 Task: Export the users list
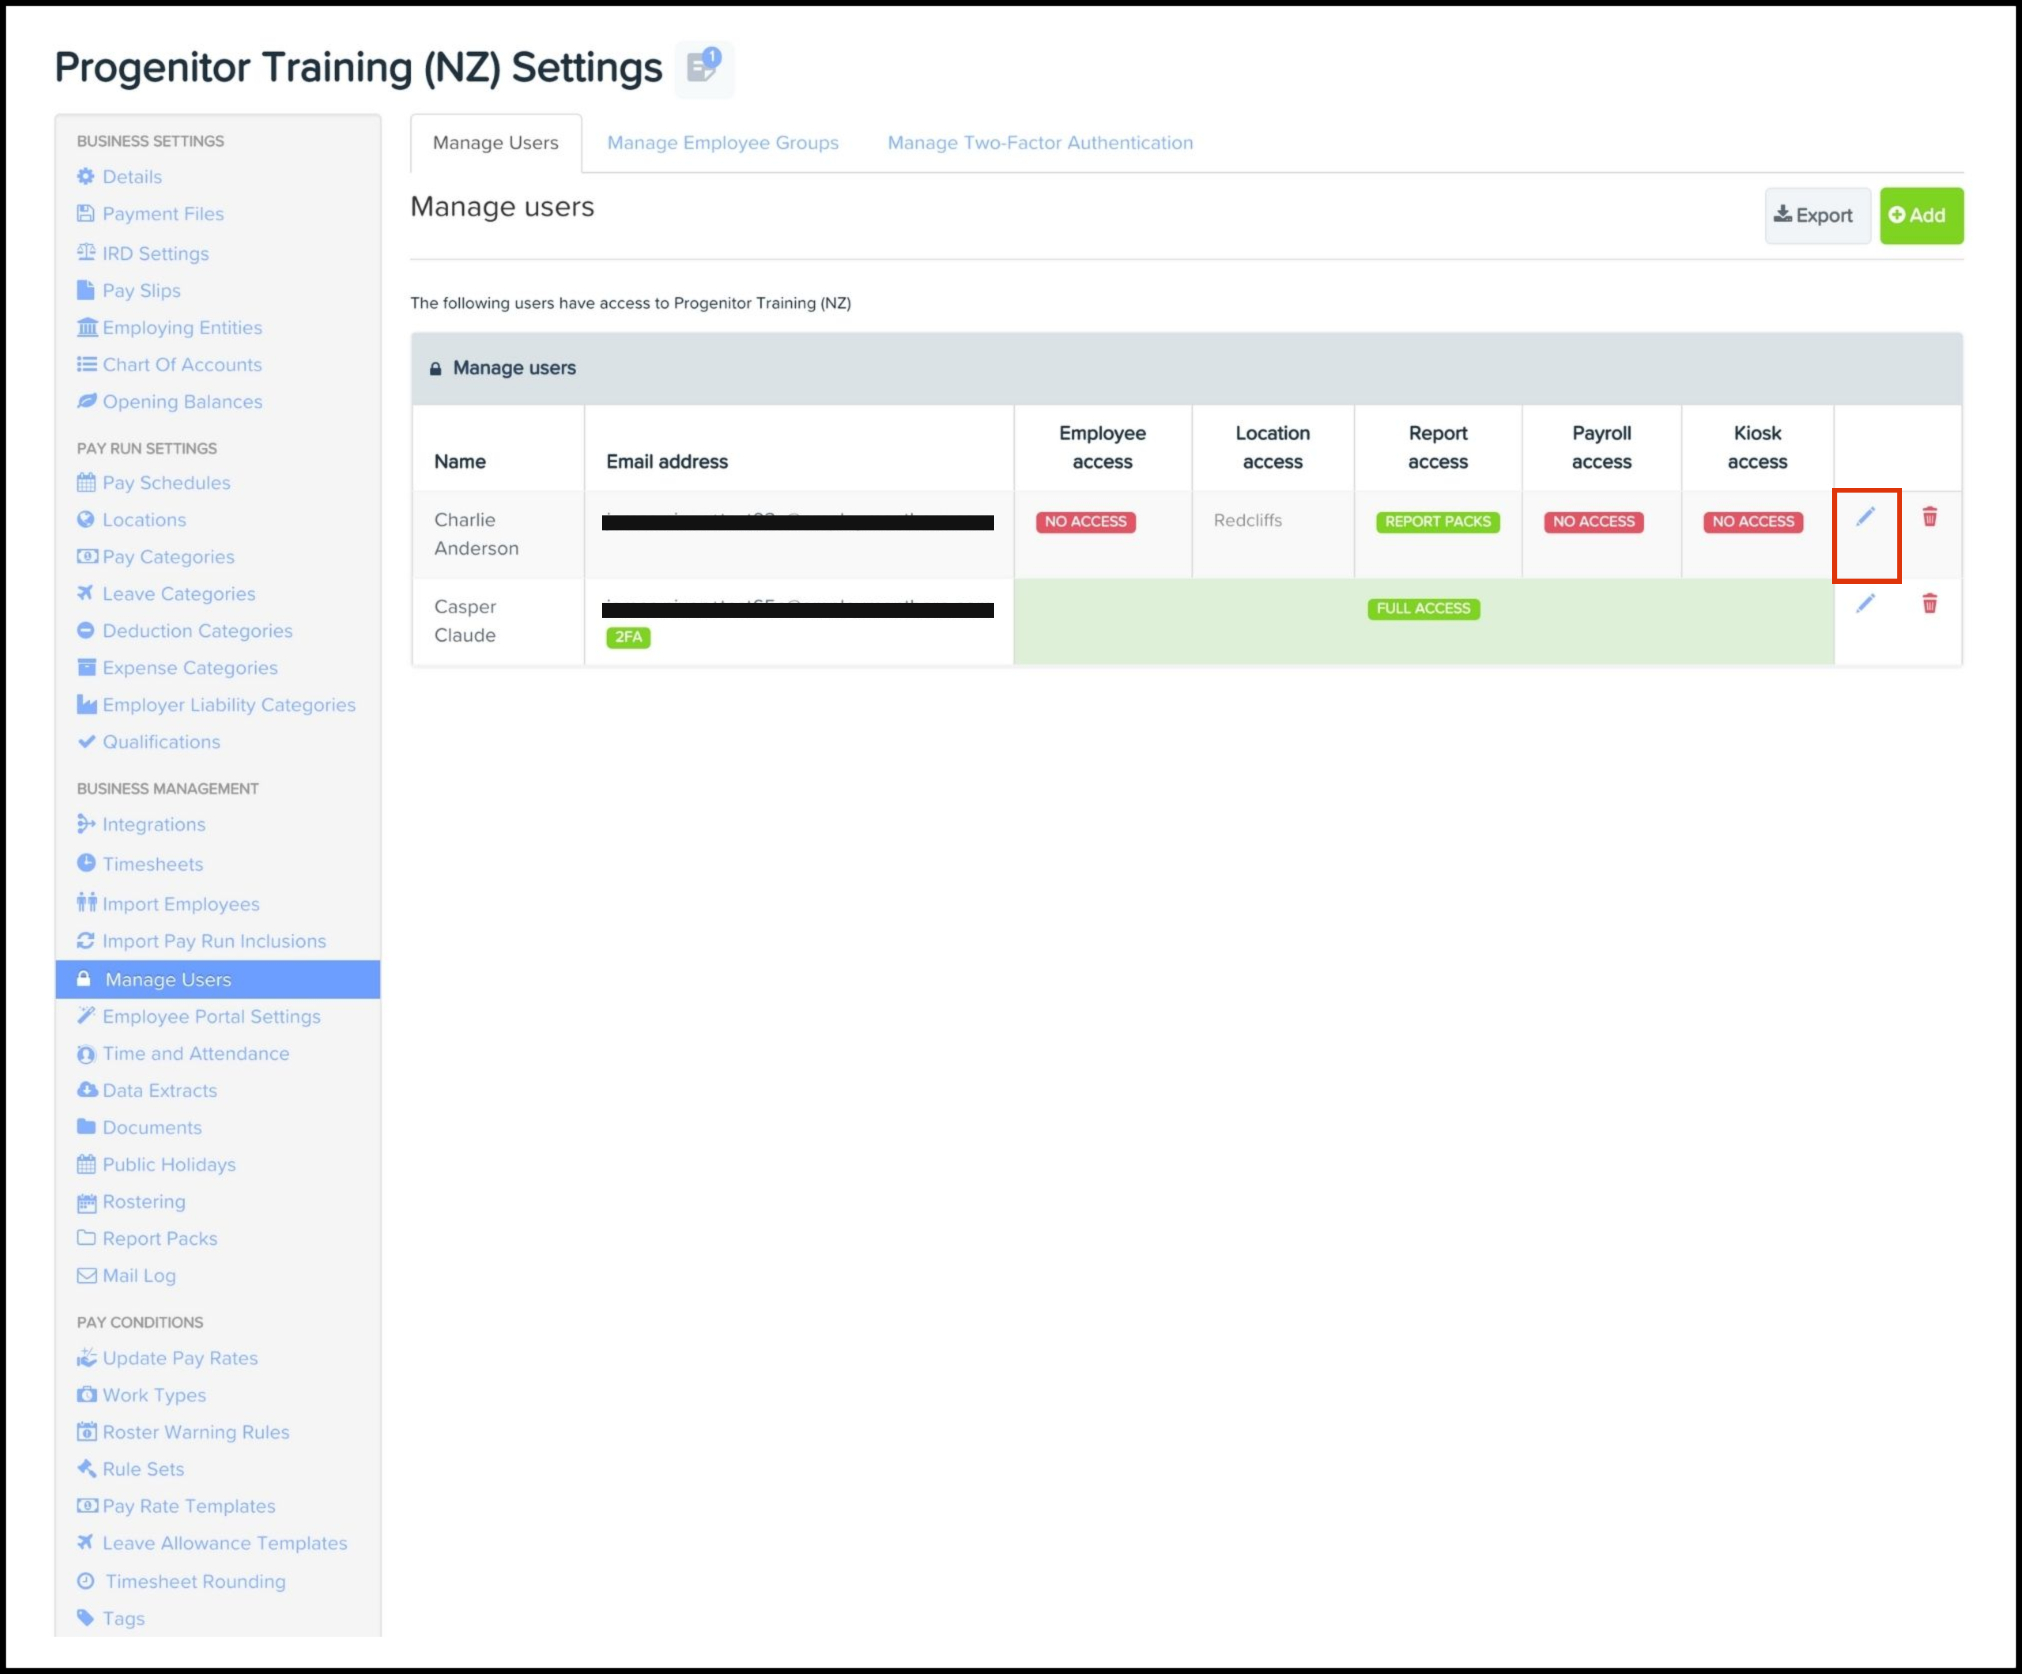1815,215
